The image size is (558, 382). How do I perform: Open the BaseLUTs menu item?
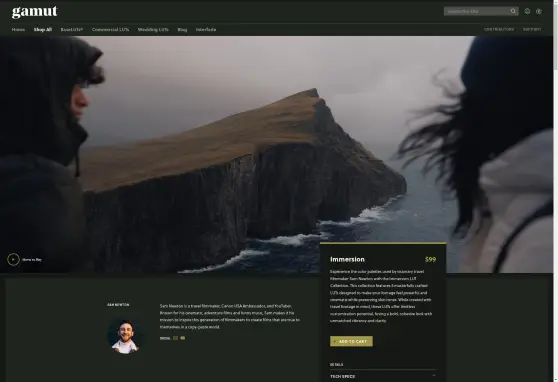point(72,30)
